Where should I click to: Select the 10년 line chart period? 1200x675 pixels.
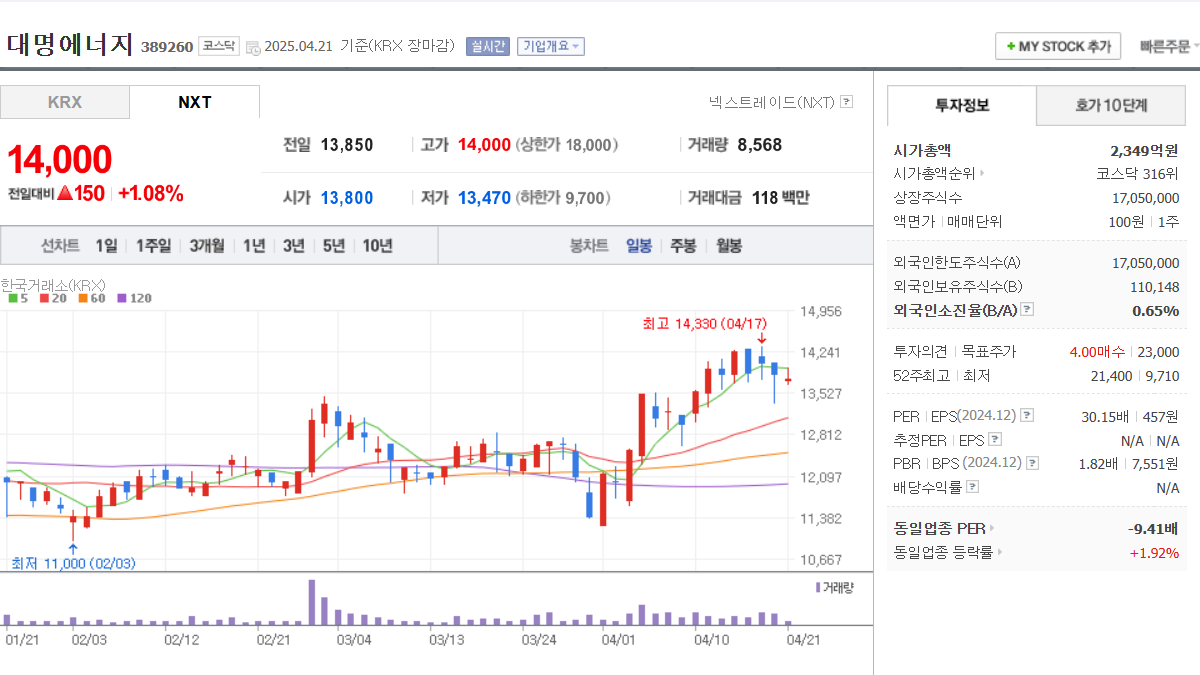[378, 246]
